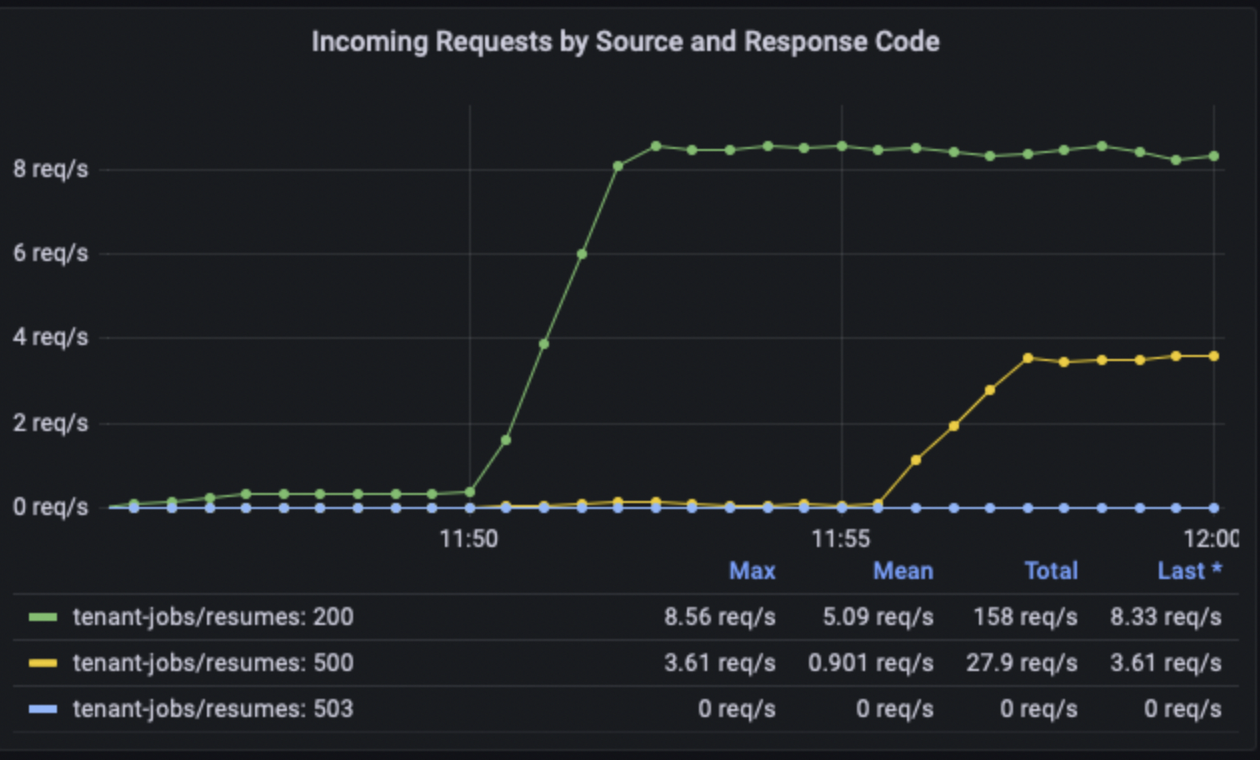Image resolution: width=1260 pixels, height=760 pixels.
Task: Click the green peak data point near 8.56 req/s
Action: click(656, 146)
